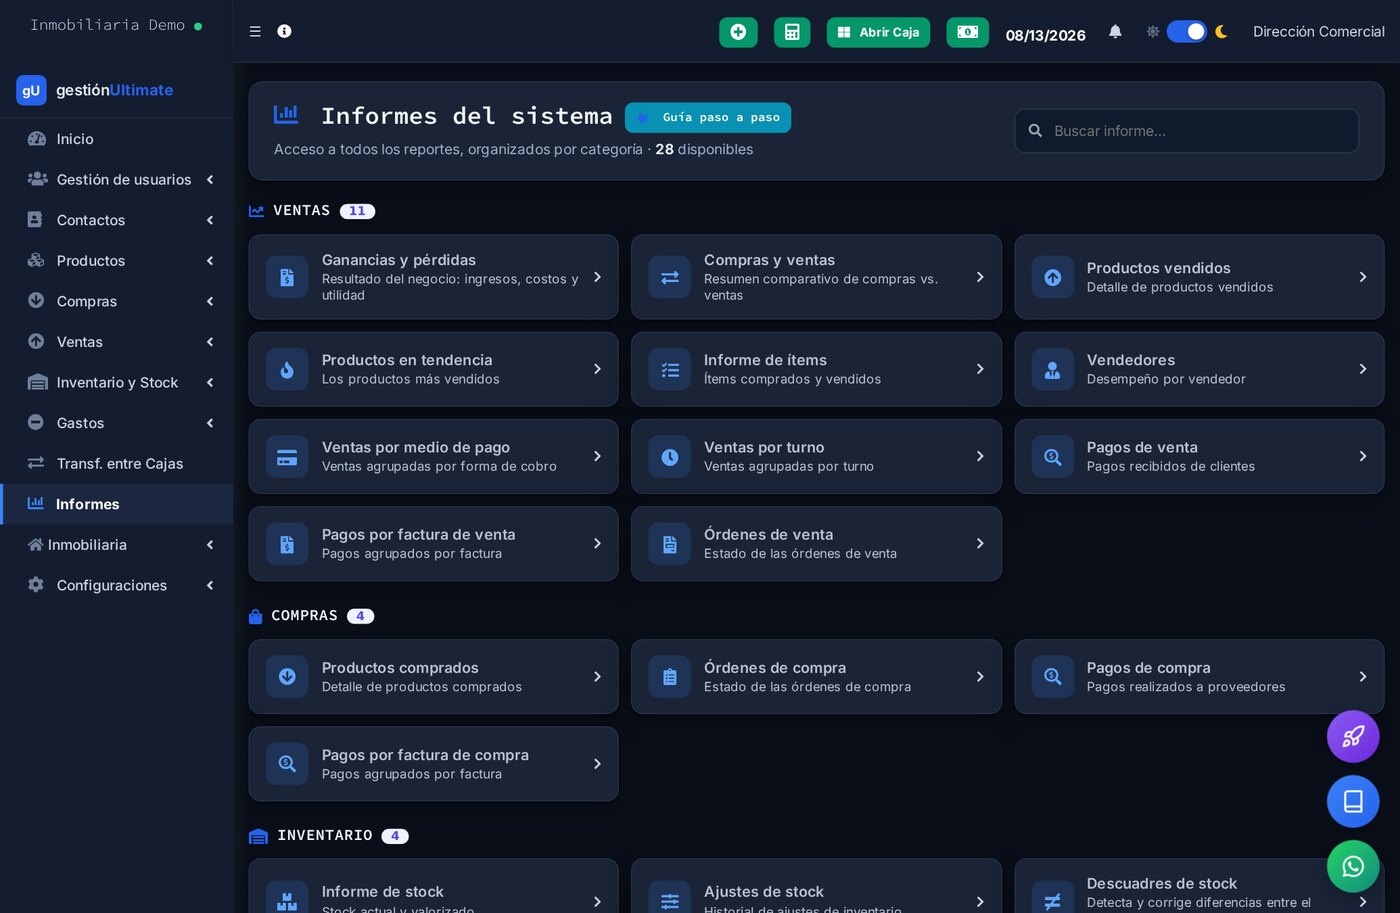Open the Órdenes de venta report
The image size is (1400, 913).
(x=816, y=544)
